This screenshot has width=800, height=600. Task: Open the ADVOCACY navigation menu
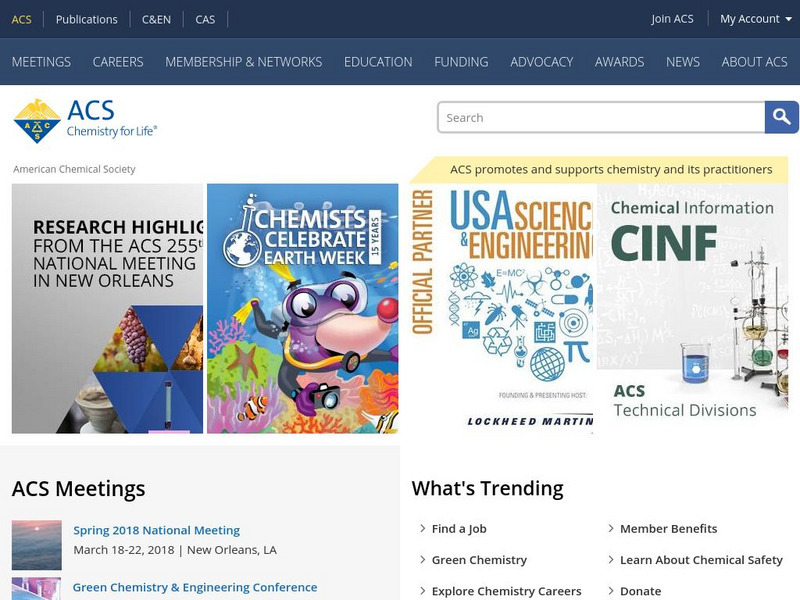click(542, 62)
